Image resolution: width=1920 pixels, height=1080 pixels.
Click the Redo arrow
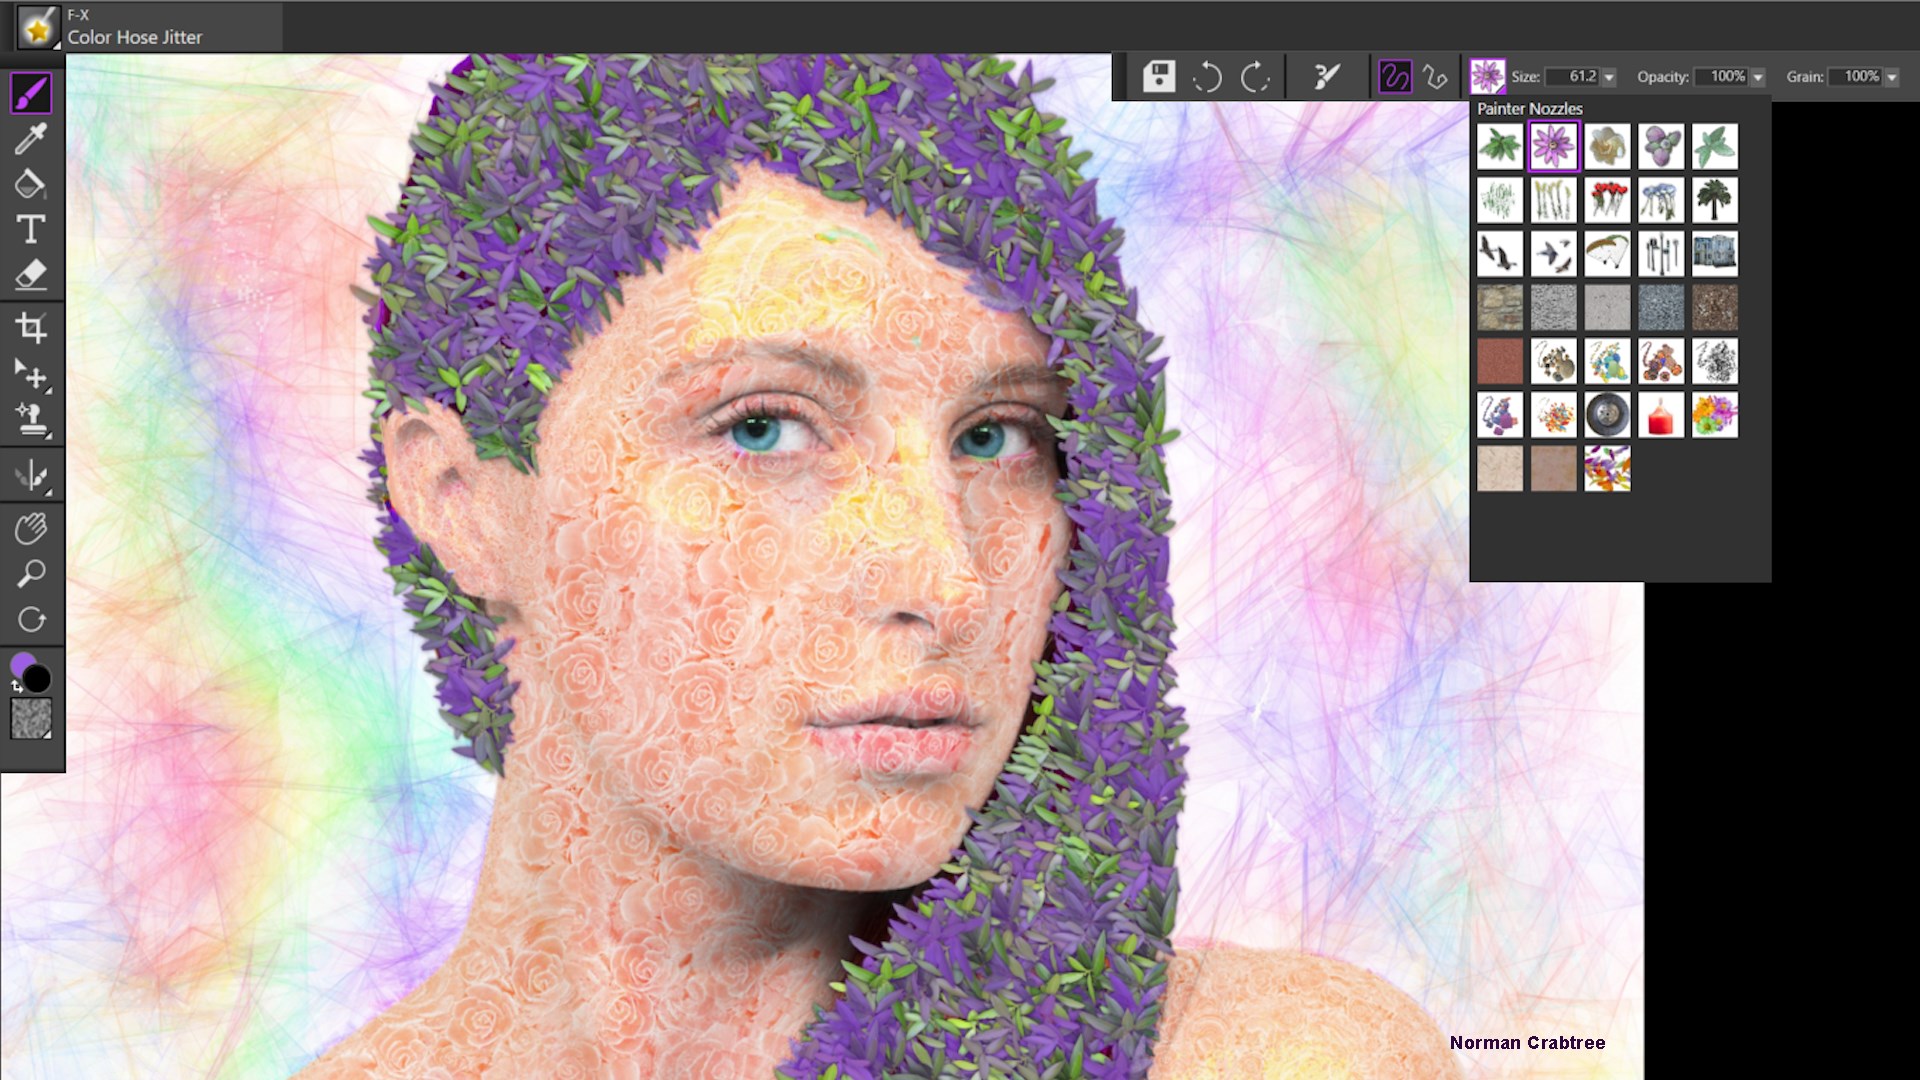tap(1255, 76)
